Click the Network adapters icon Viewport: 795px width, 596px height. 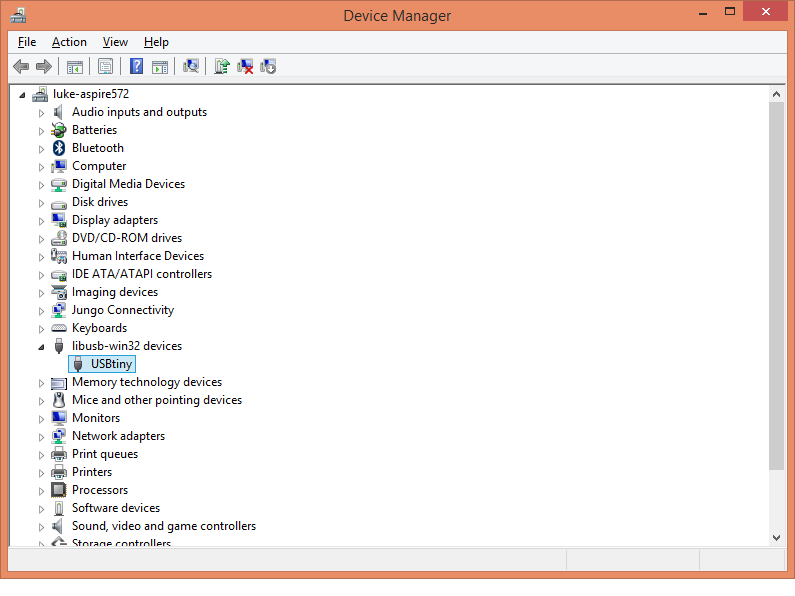point(59,436)
